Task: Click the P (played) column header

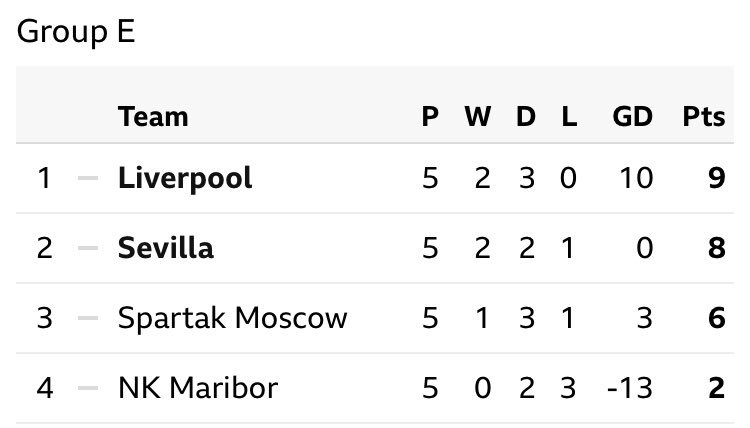Action: (x=430, y=117)
